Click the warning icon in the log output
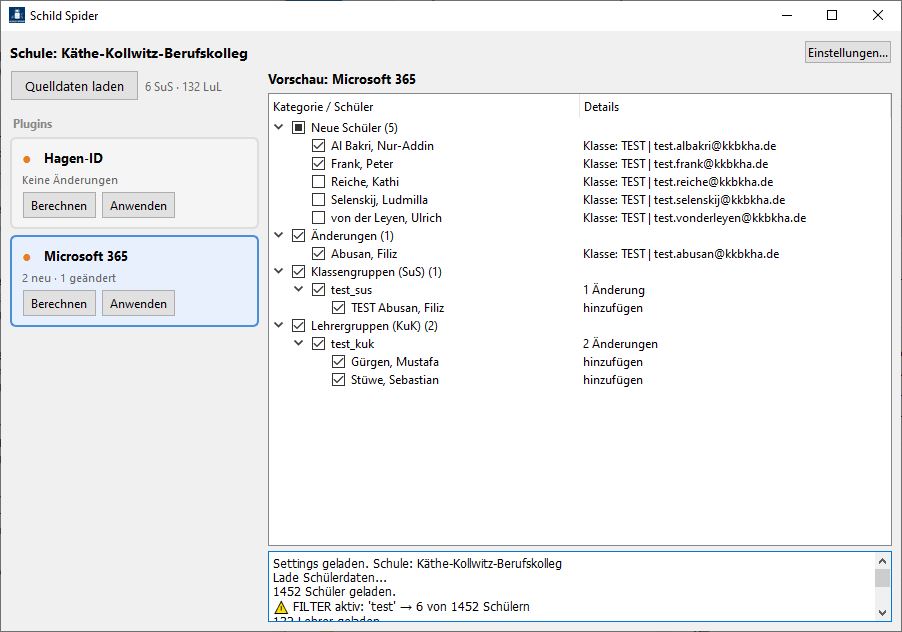902x632 pixels. (x=281, y=607)
